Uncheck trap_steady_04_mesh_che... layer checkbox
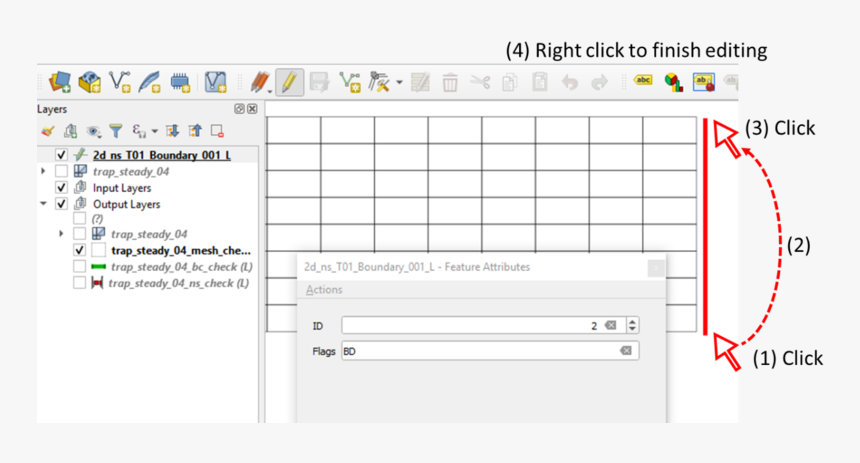 click(x=80, y=250)
